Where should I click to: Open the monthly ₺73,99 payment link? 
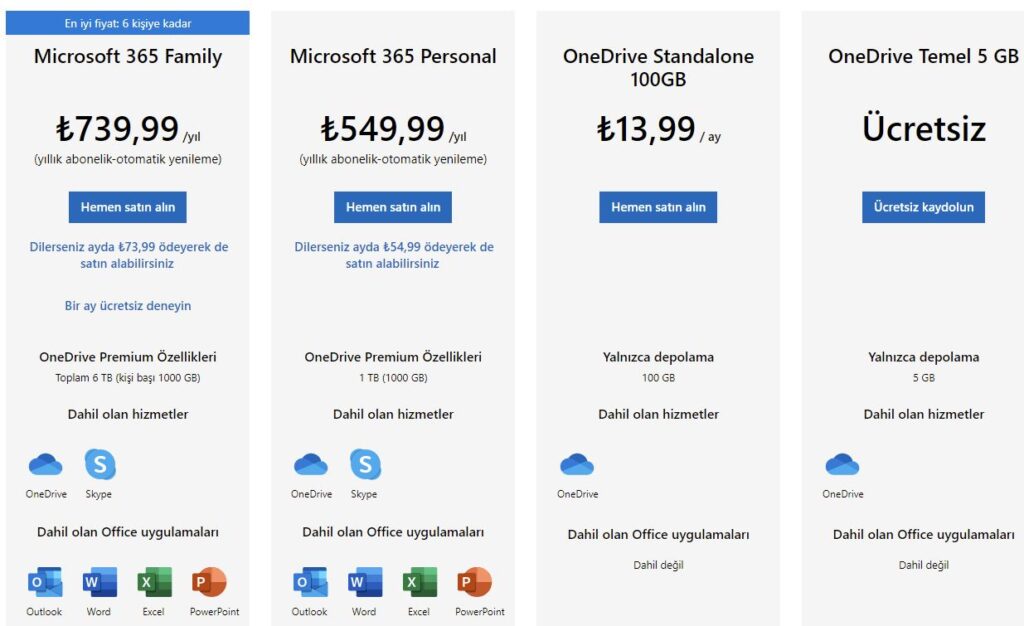coord(129,255)
